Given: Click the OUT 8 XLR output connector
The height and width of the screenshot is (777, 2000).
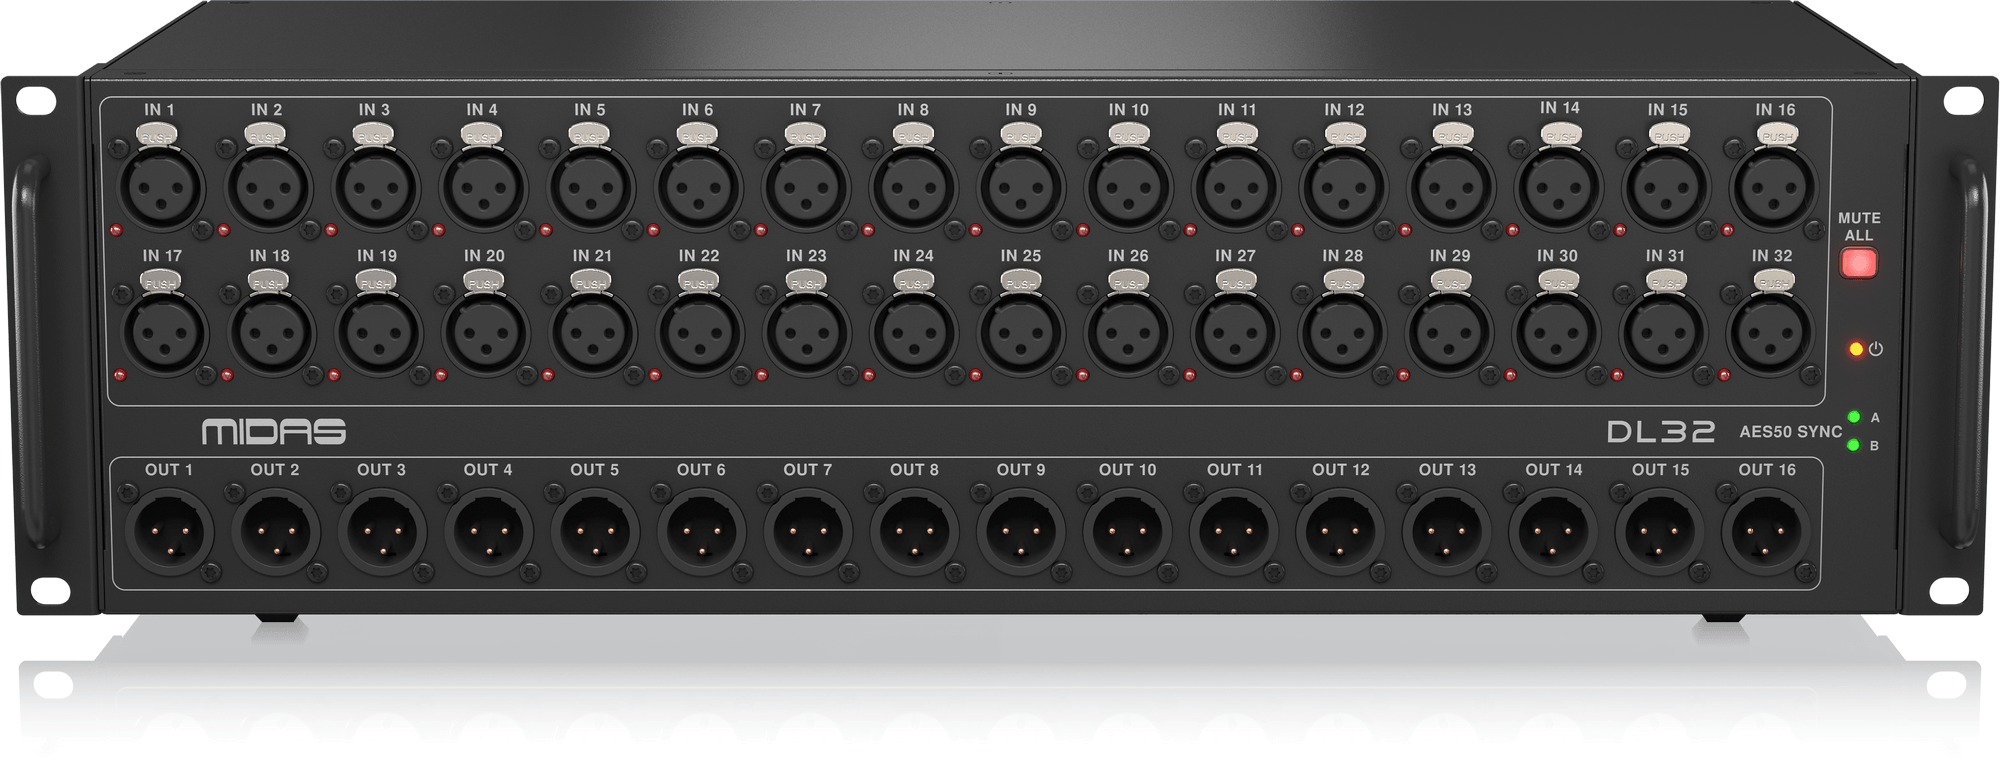Looking at the screenshot, I should tap(914, 531).
